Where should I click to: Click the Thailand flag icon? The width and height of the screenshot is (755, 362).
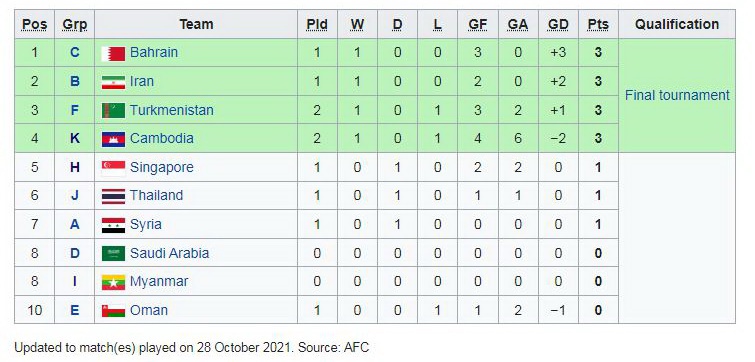click(113, 196)
